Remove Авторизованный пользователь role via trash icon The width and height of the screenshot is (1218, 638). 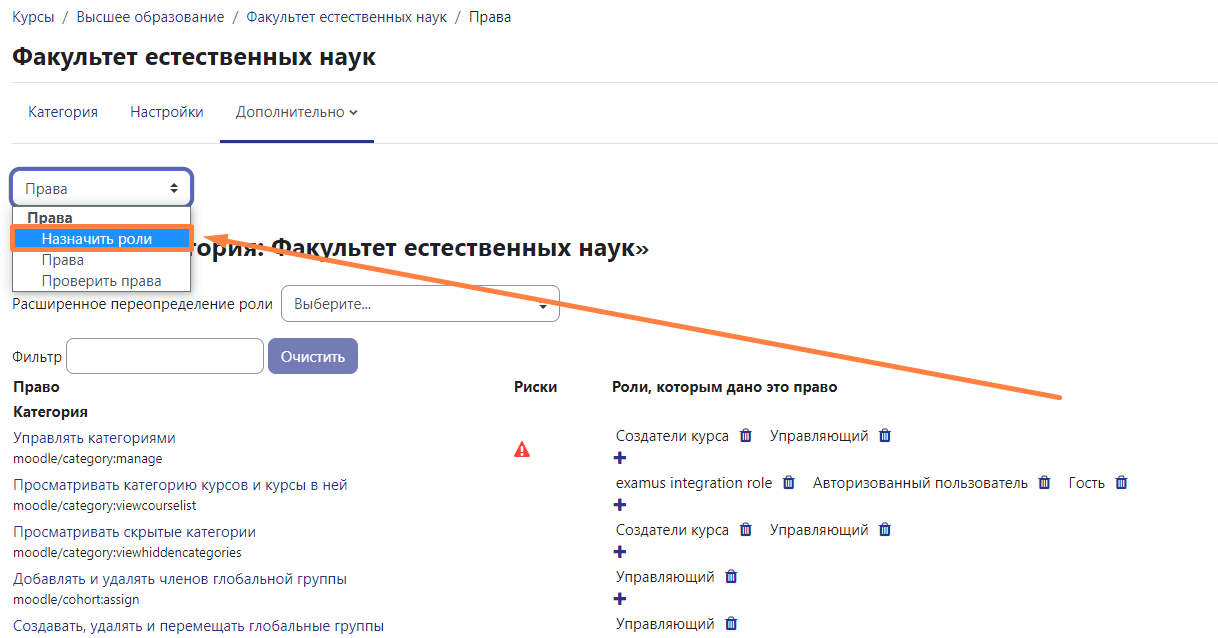tap(1044, 483)
